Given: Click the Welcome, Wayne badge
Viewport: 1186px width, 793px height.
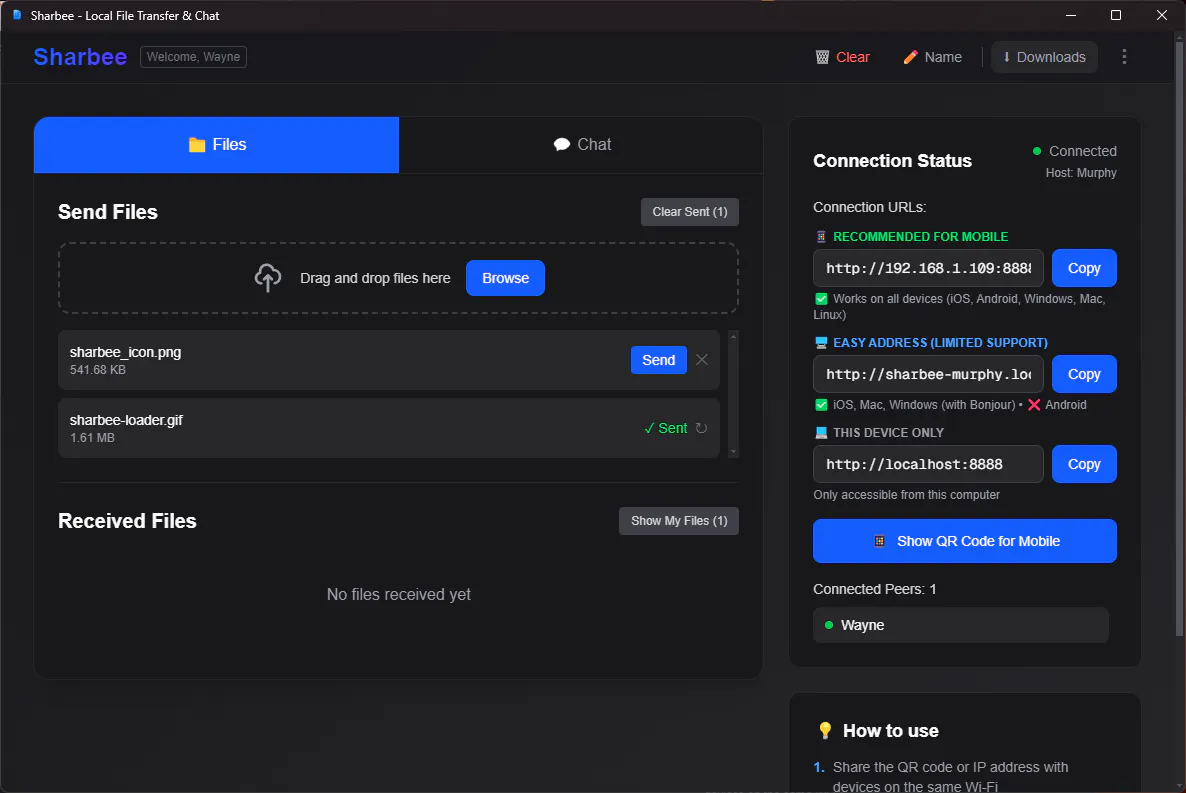Looking at the screenshot, I should click(x=193, y=57).
